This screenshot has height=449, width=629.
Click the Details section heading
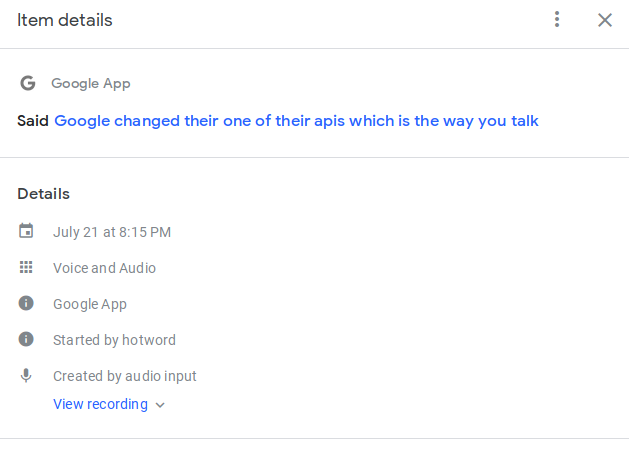pyautogui.click(x=43, y=194)
